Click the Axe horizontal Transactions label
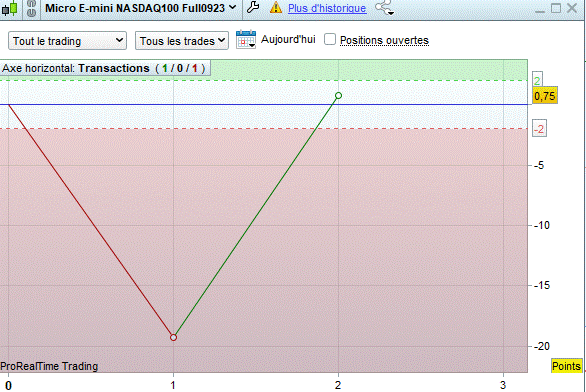Screen dimensions: 586x392 [104, 68]
